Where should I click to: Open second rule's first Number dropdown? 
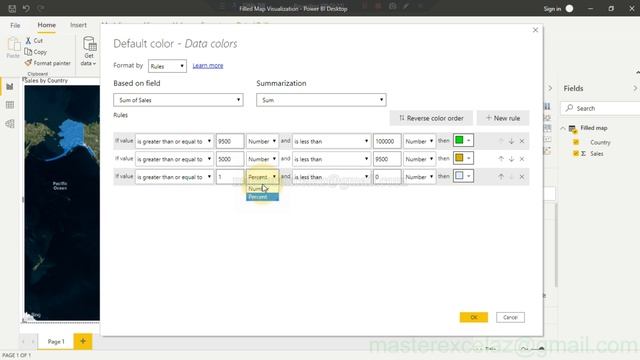click(x=262, y=159)
